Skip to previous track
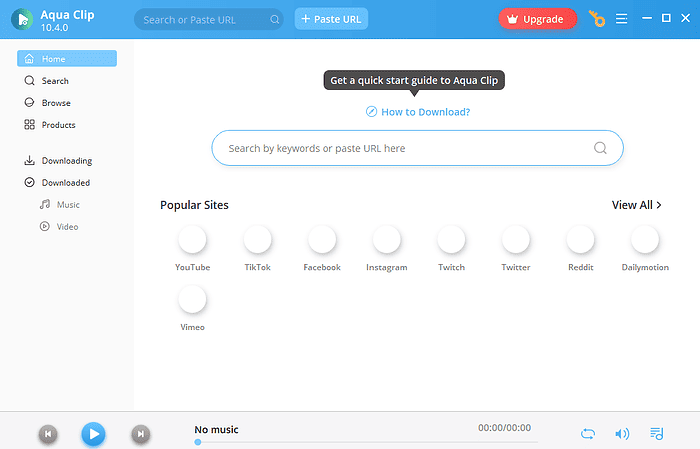Image resolution: width=700 pixels, height=449 pixels. pyautogui.click(x=48, y=434)
